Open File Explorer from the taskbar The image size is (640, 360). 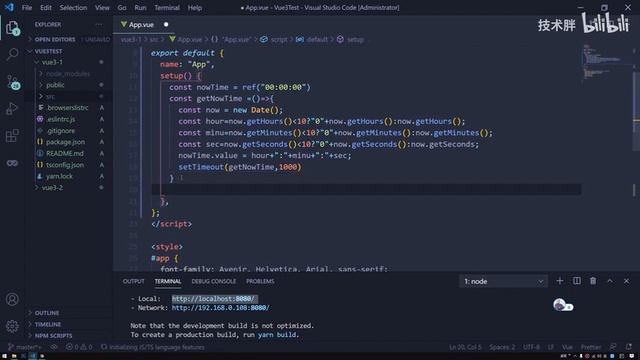(14, 356)
